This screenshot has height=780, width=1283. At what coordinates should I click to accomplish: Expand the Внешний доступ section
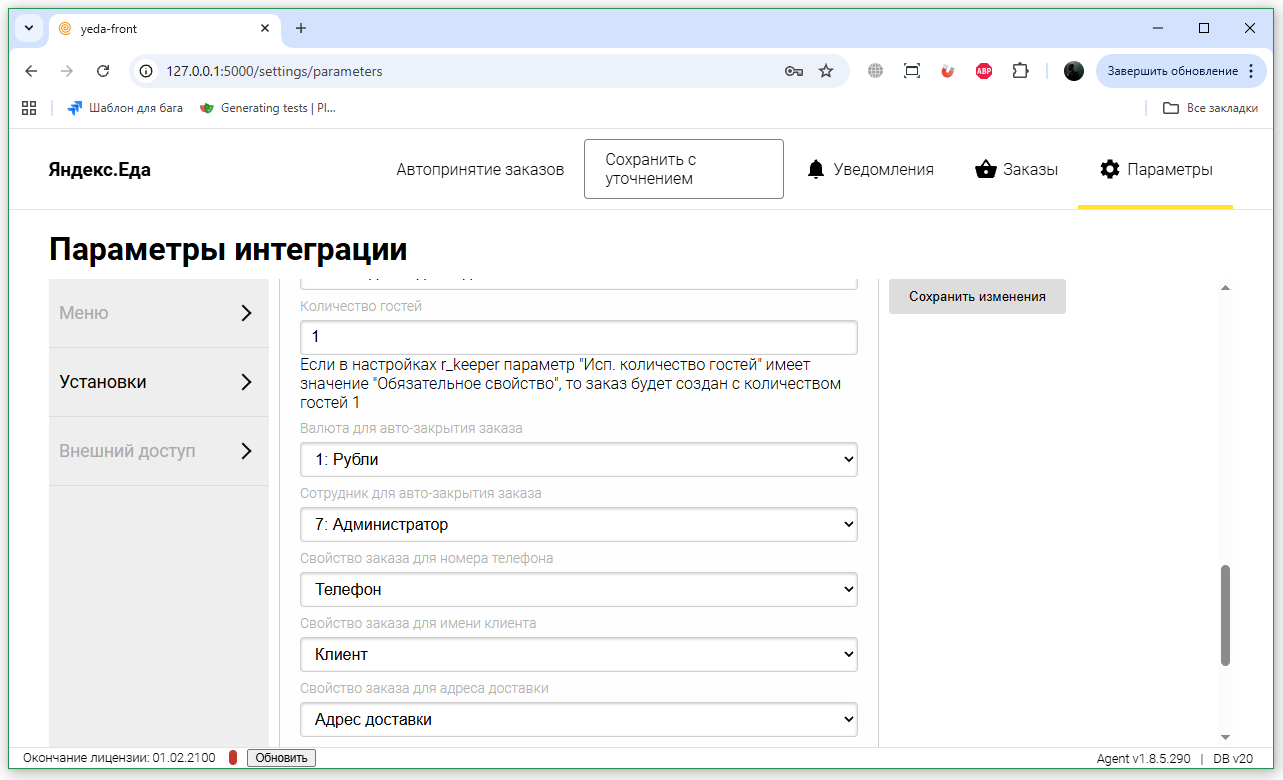pos(158,451)
